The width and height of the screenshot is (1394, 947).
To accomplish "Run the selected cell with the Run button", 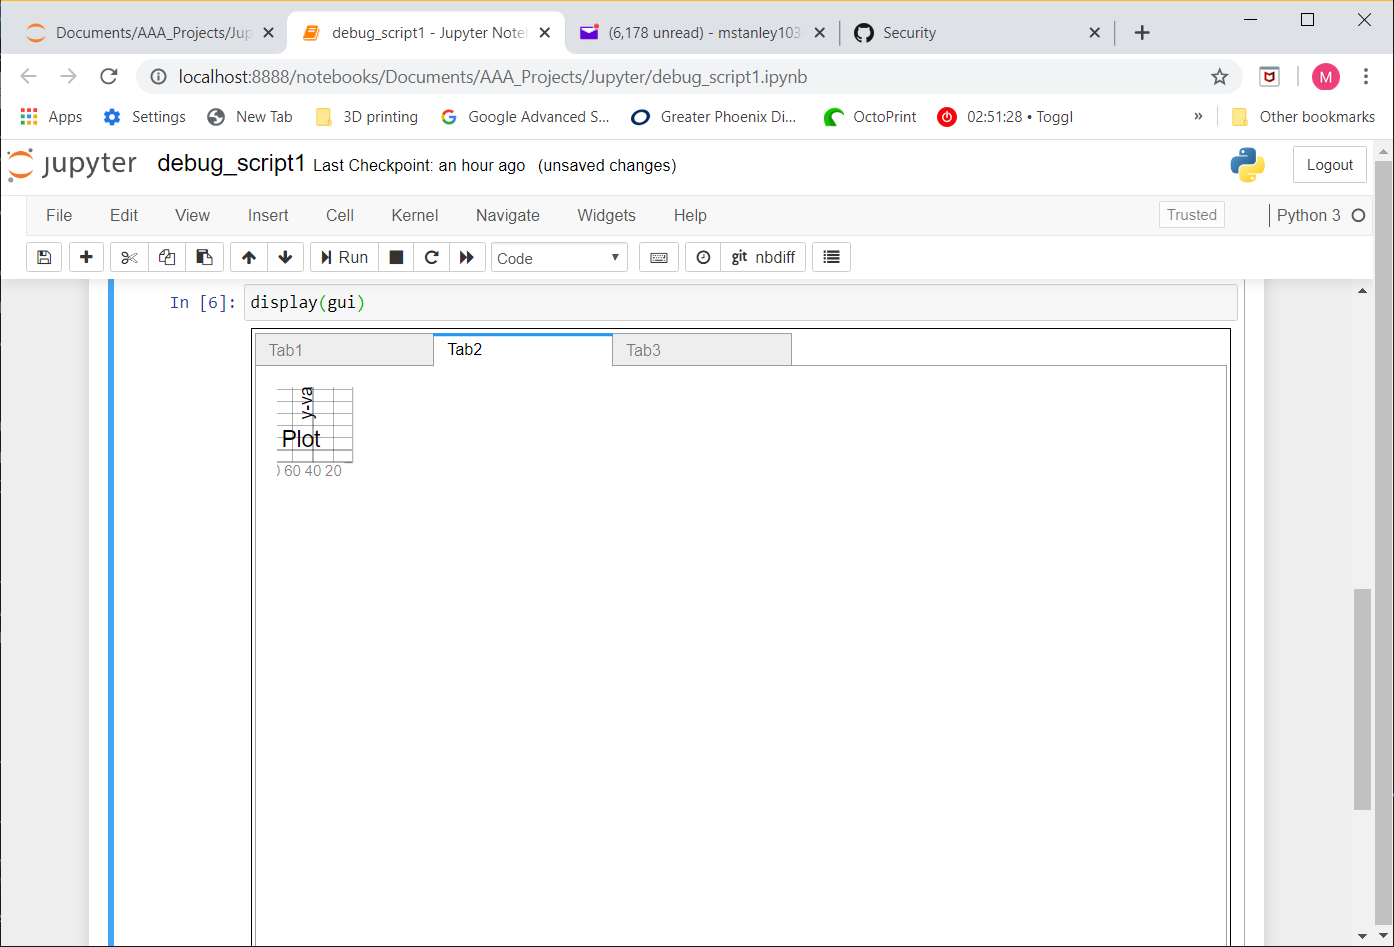I will pos(343,257).
